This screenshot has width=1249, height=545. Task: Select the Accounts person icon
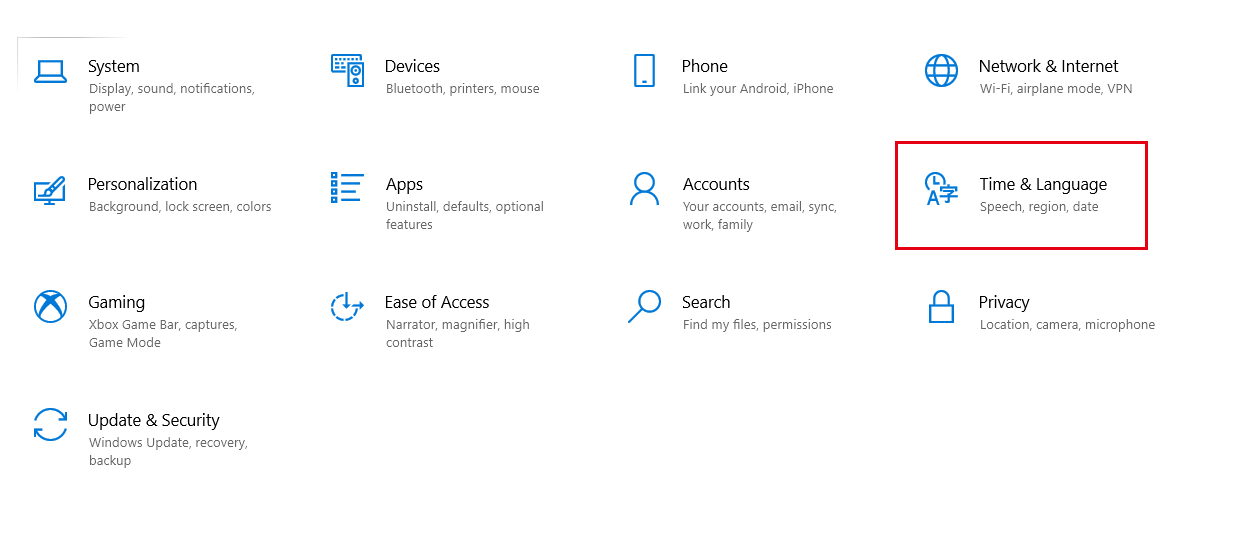644,188
